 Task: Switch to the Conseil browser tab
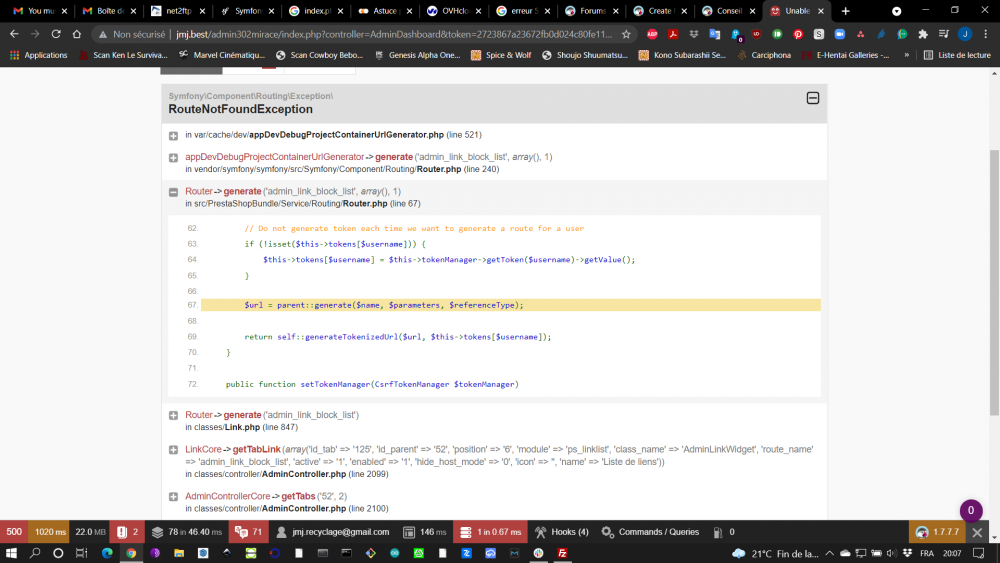[x=729, y=11]
